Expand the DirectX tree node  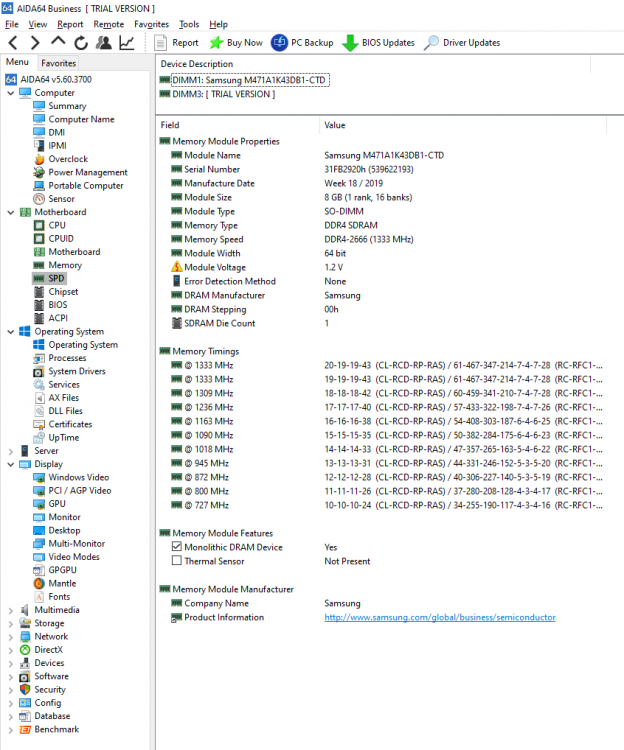click(11, 650)
